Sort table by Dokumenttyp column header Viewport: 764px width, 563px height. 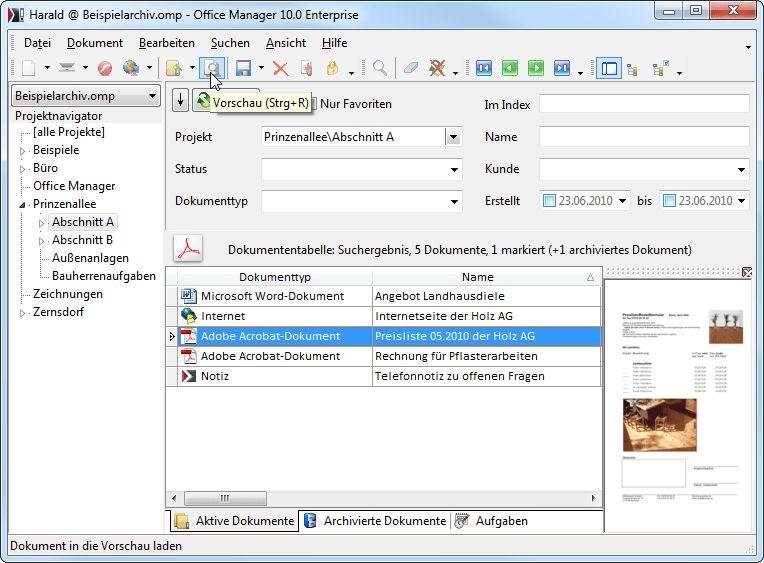pyautogui.click(x=270, y=277)
